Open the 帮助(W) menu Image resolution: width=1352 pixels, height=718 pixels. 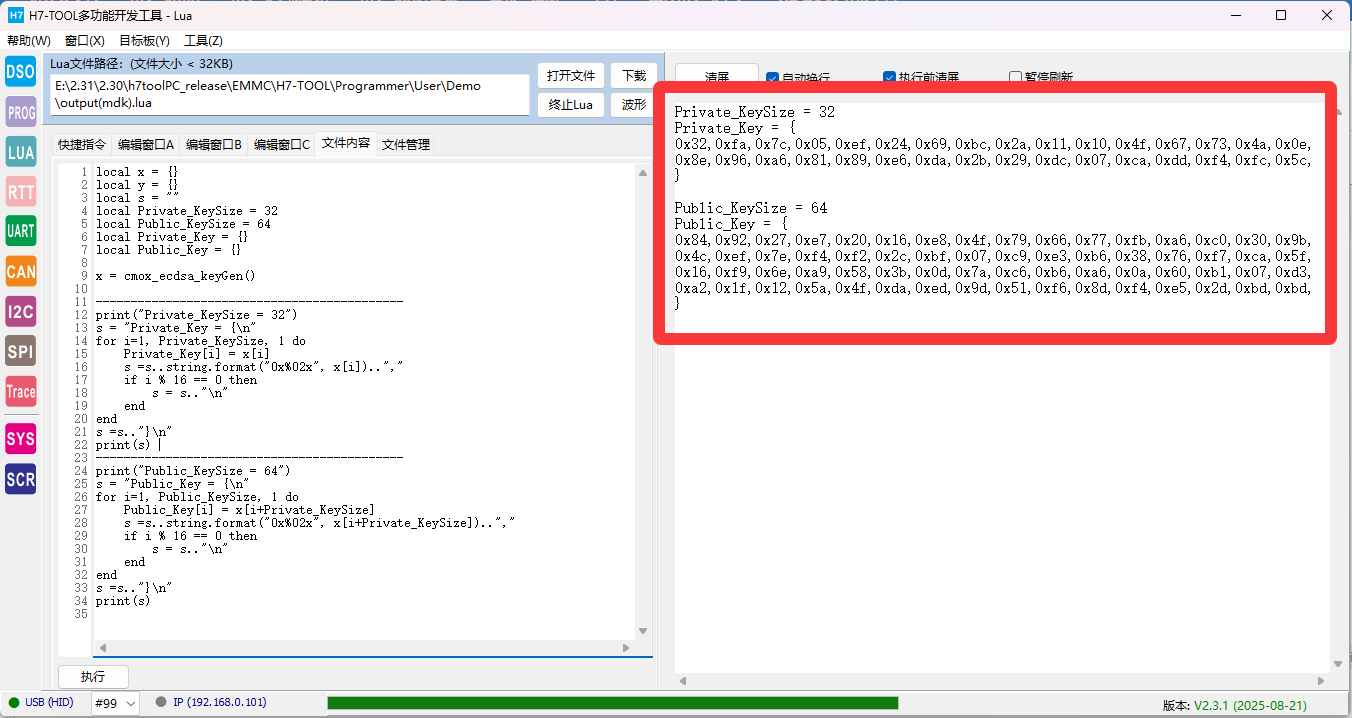coord(29,41)
